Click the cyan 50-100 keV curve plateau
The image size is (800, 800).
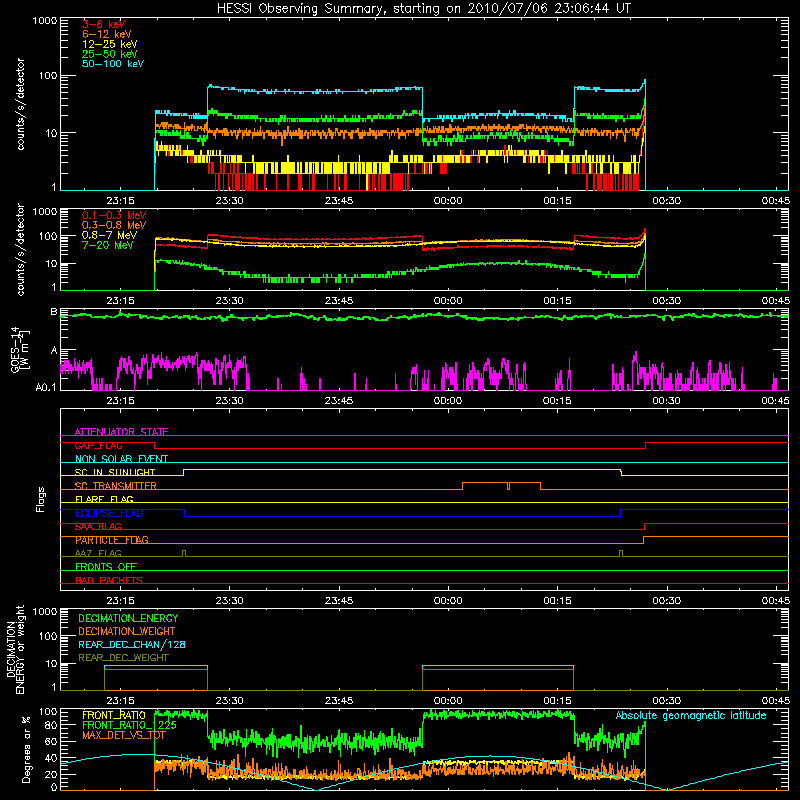click(x=315, y=91)
